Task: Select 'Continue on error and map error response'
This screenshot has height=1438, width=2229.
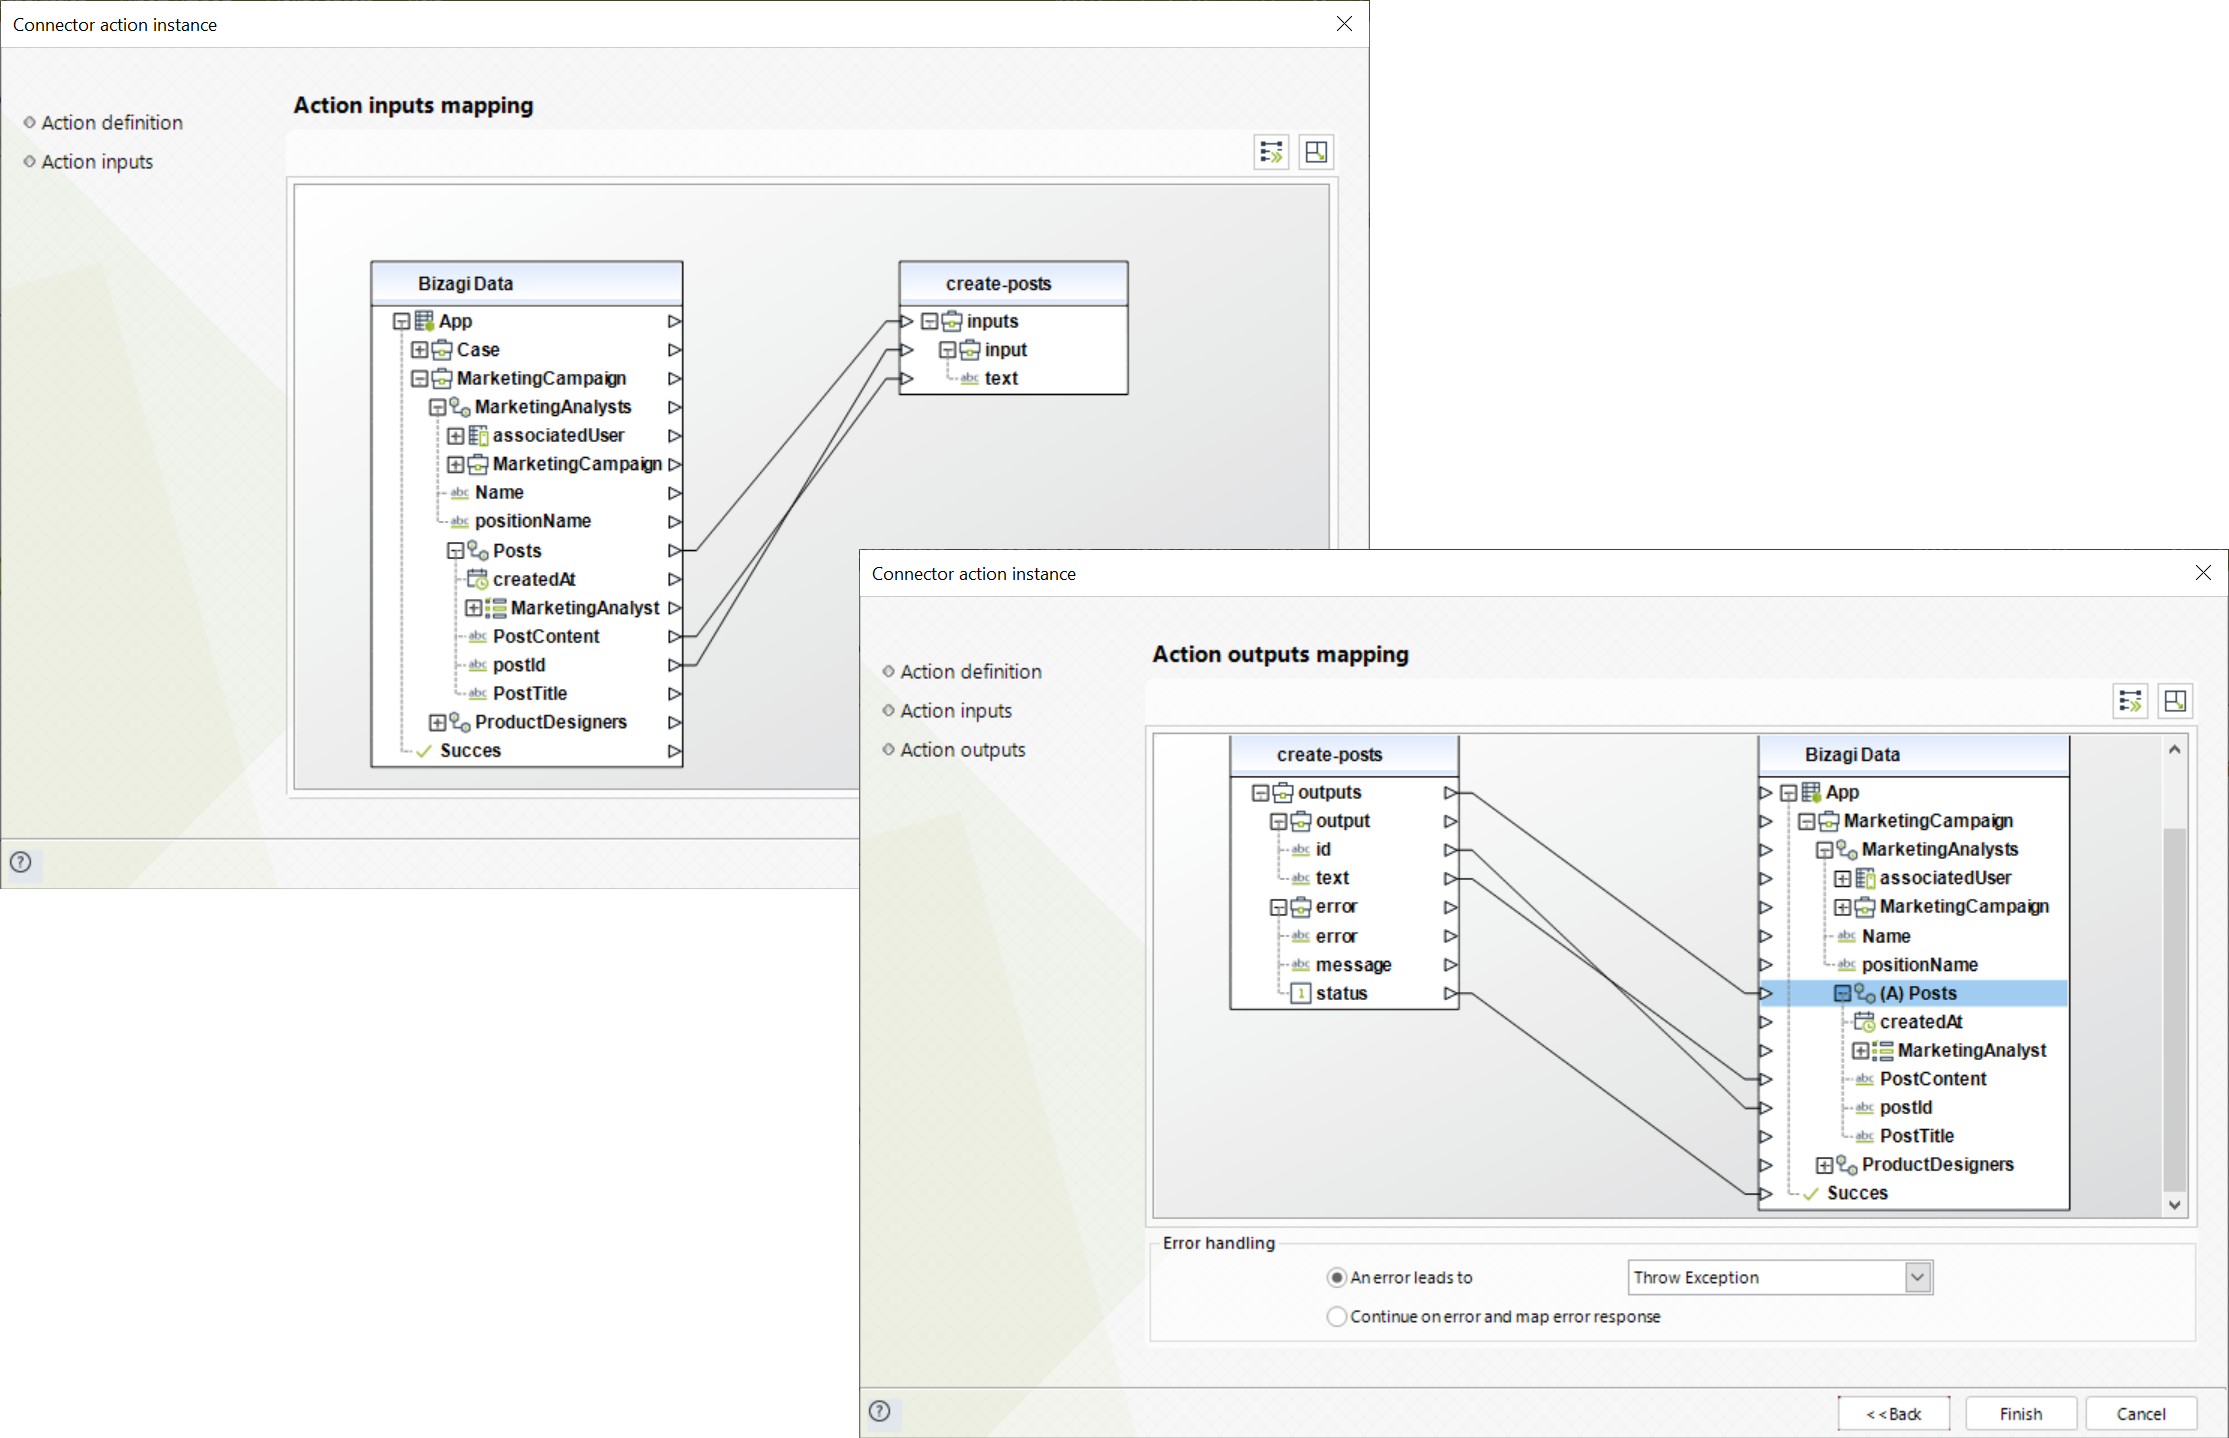Action: tap(1336, 1316)
